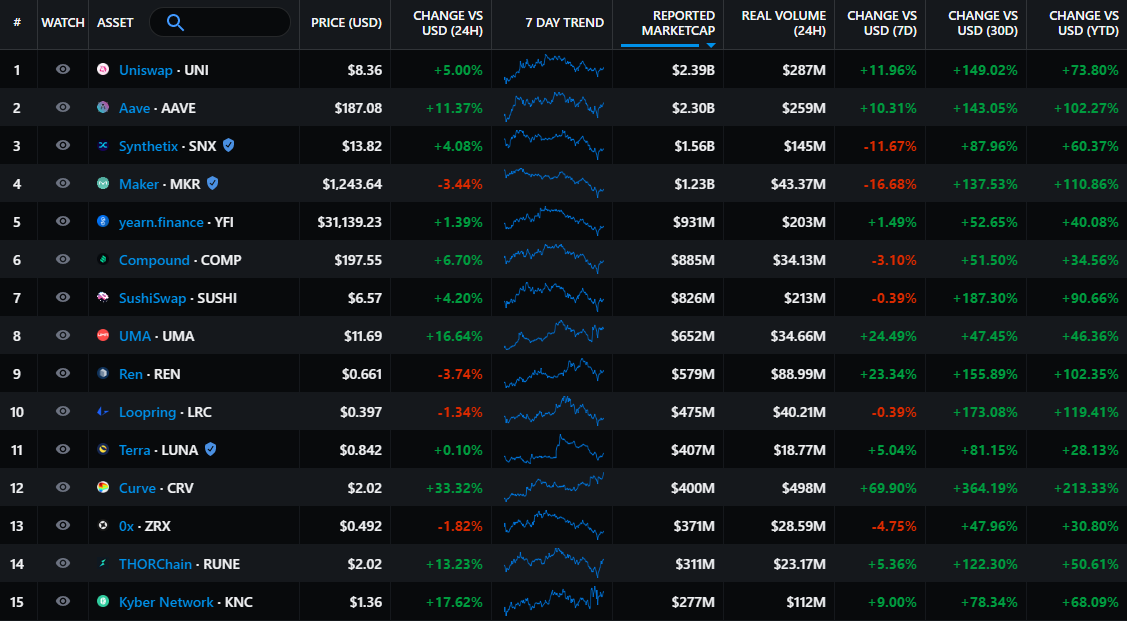
Task: Click the Aave token icon
Action: (x=103, y=108)
